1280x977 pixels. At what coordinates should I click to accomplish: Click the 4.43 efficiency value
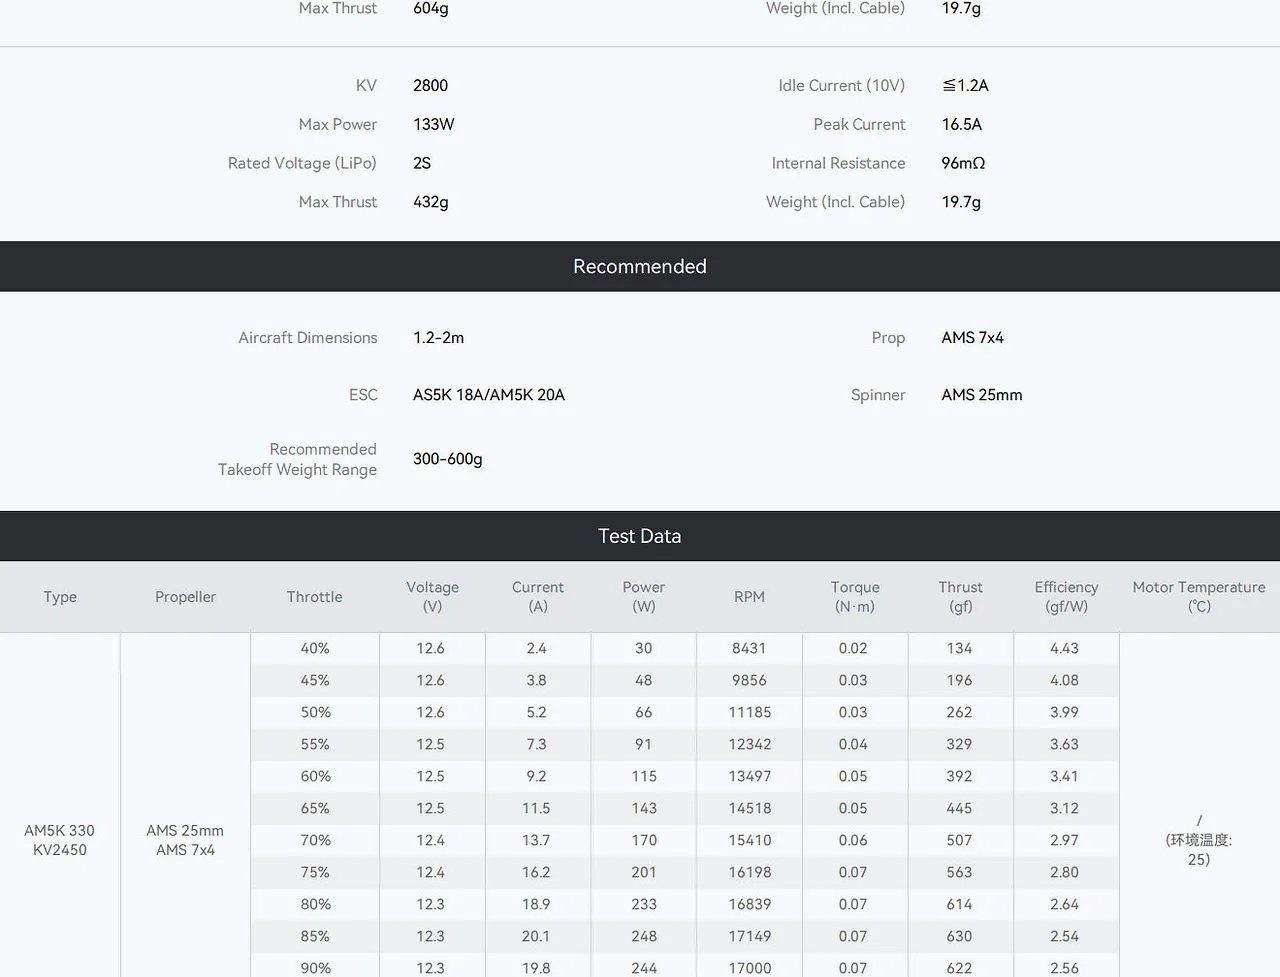point(1065,648)
